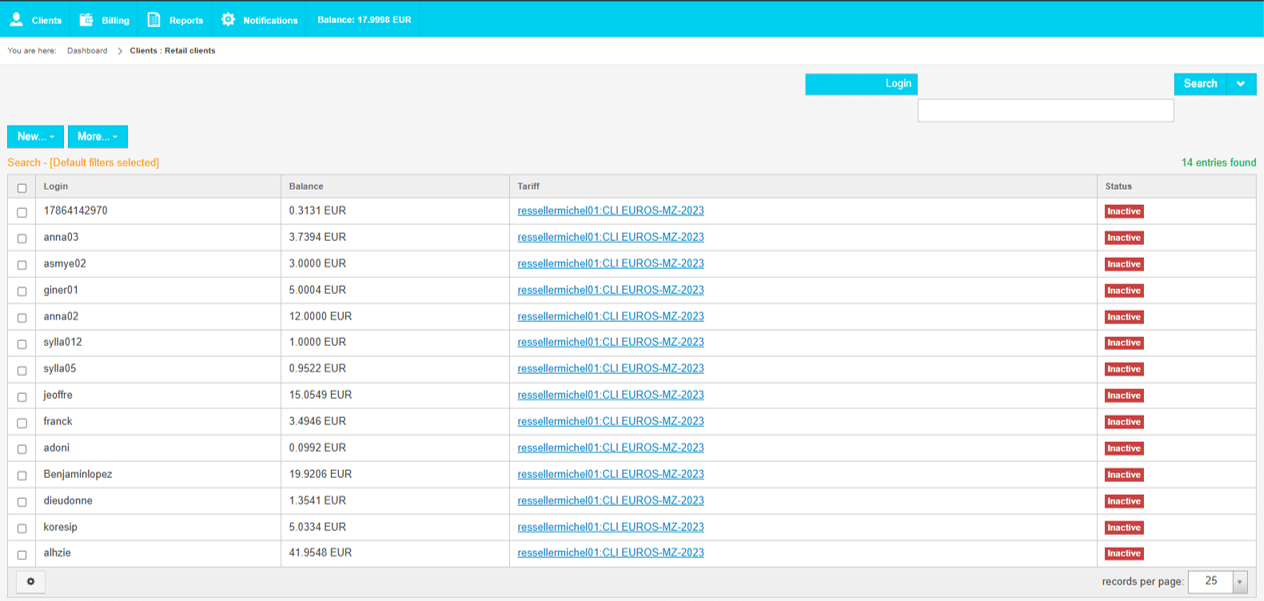Open the New... dropdown
Viewport: 1264px width, 601px height.
coord(35,137)
